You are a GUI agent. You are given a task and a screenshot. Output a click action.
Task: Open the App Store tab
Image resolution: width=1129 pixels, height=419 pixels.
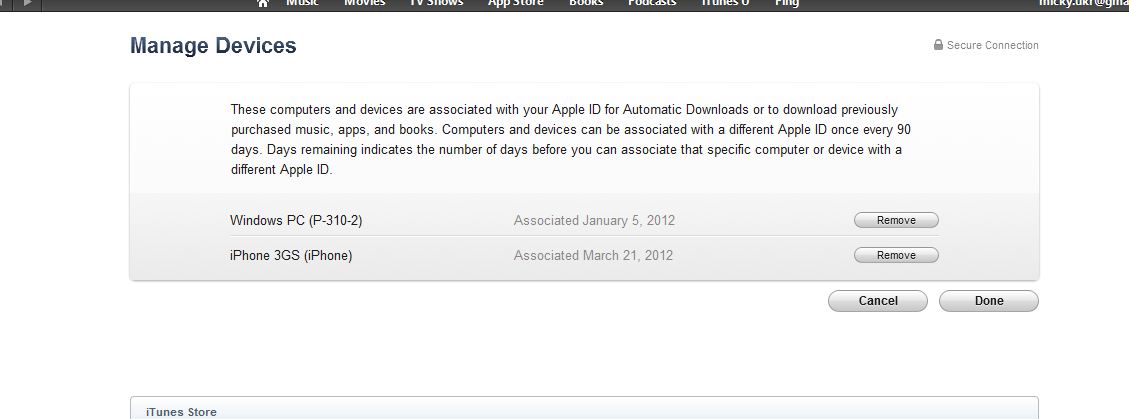515,3
